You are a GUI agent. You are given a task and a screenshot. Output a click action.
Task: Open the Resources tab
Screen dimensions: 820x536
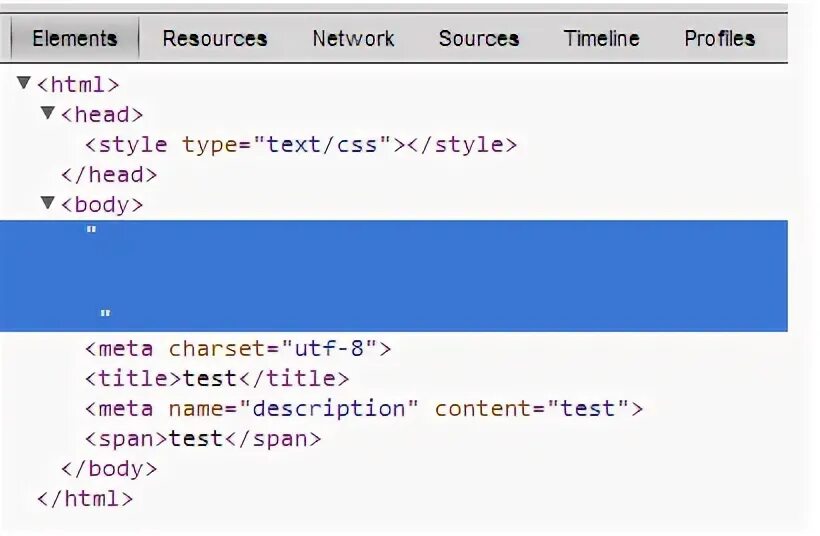[x=214, y=39]
